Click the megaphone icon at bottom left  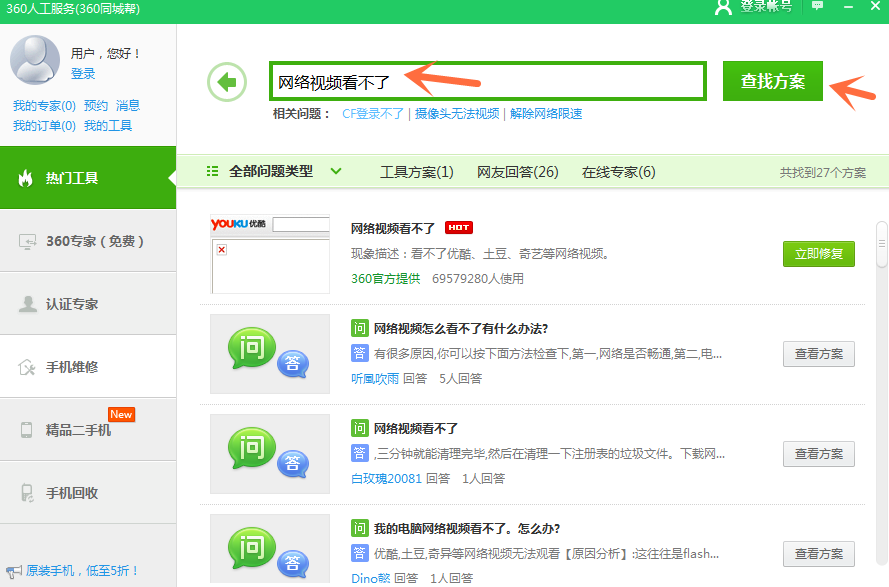[x=14, y=572]
